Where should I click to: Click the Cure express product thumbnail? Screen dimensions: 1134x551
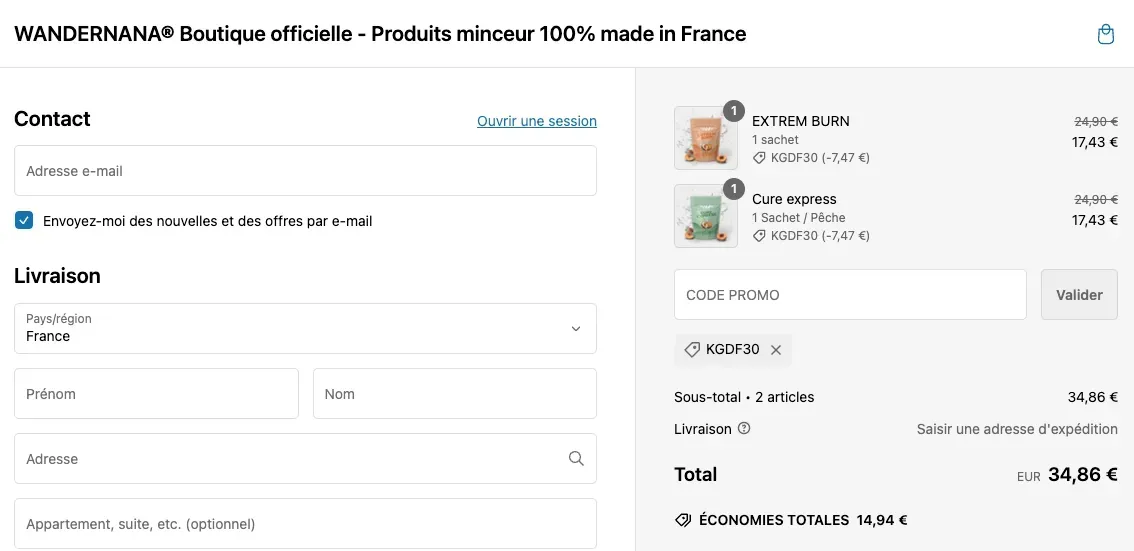(x=706, y=216)
